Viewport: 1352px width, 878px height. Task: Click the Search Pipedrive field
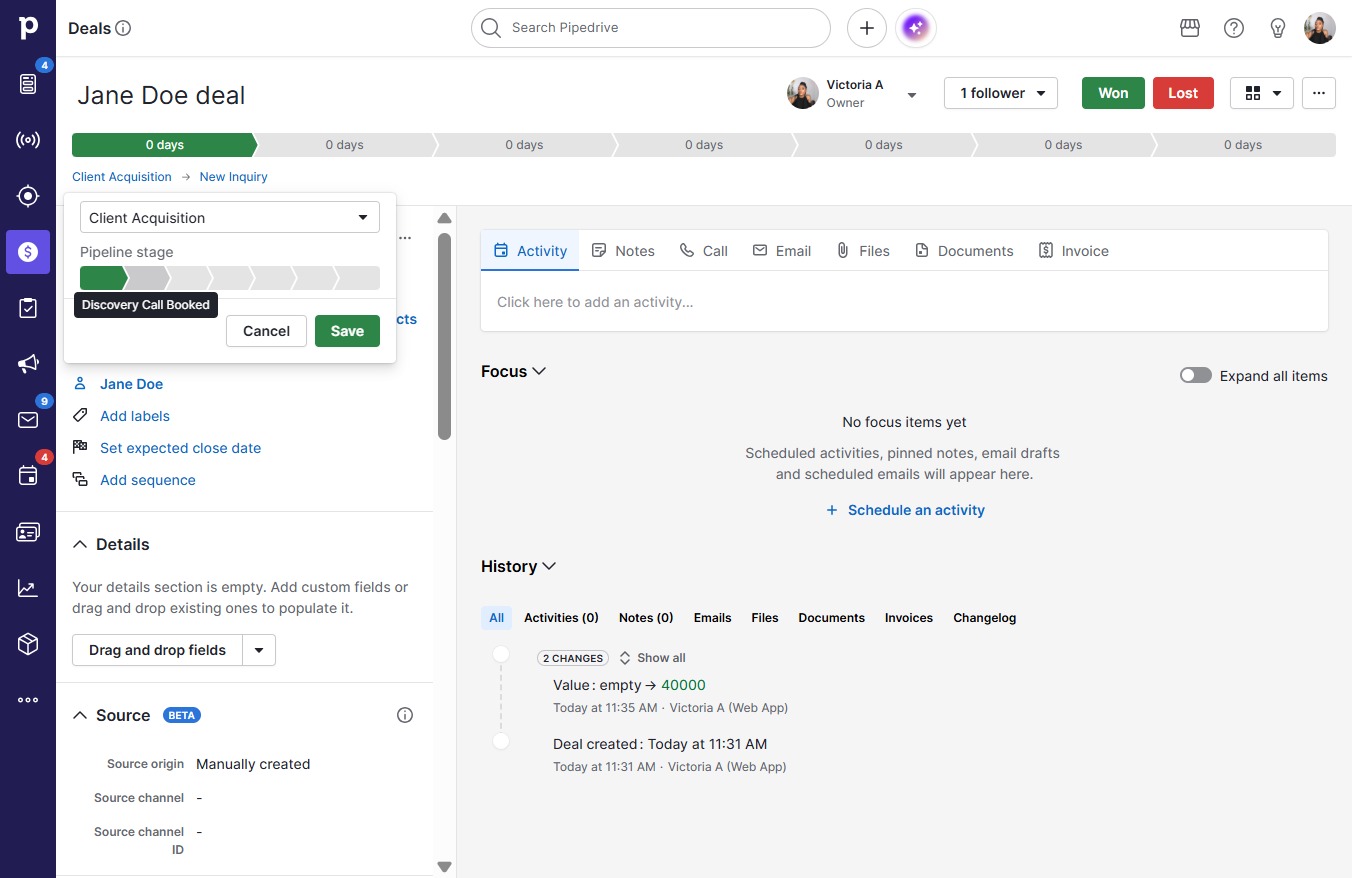[x=651, y=28]
